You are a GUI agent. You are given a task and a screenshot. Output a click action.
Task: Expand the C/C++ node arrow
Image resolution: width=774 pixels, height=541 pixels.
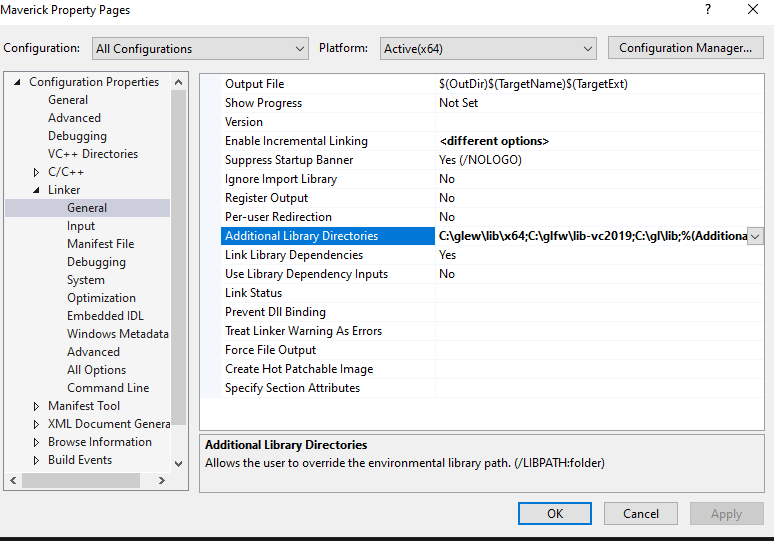36,172
